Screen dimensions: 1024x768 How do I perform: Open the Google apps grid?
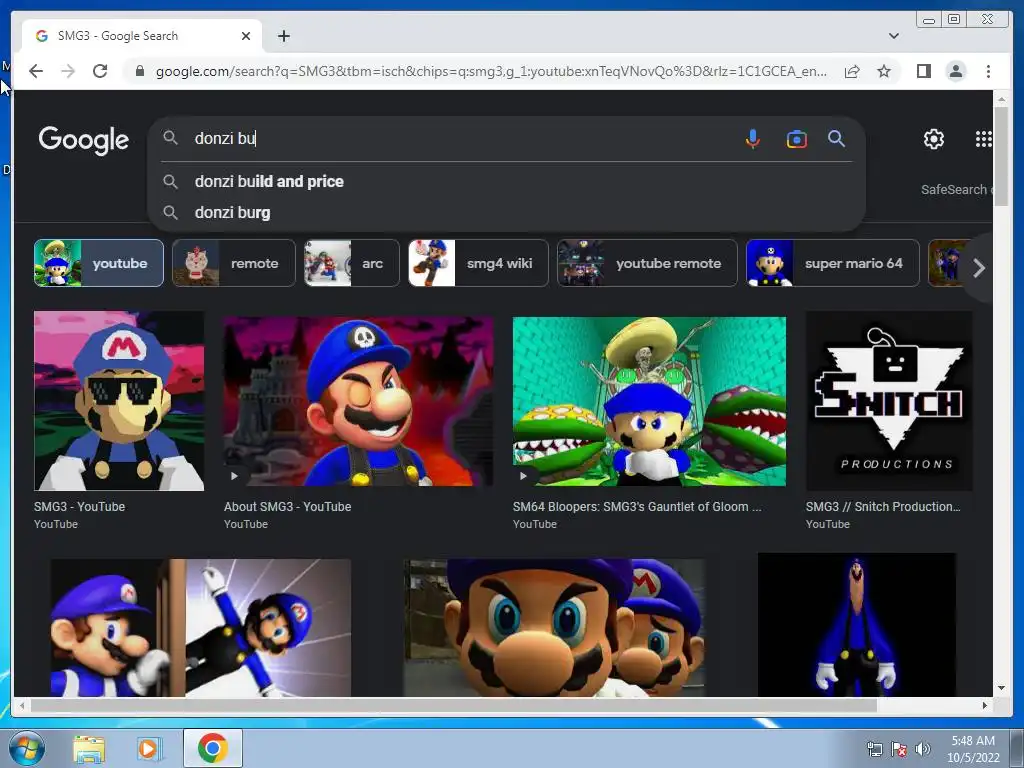tap(983, 138)
